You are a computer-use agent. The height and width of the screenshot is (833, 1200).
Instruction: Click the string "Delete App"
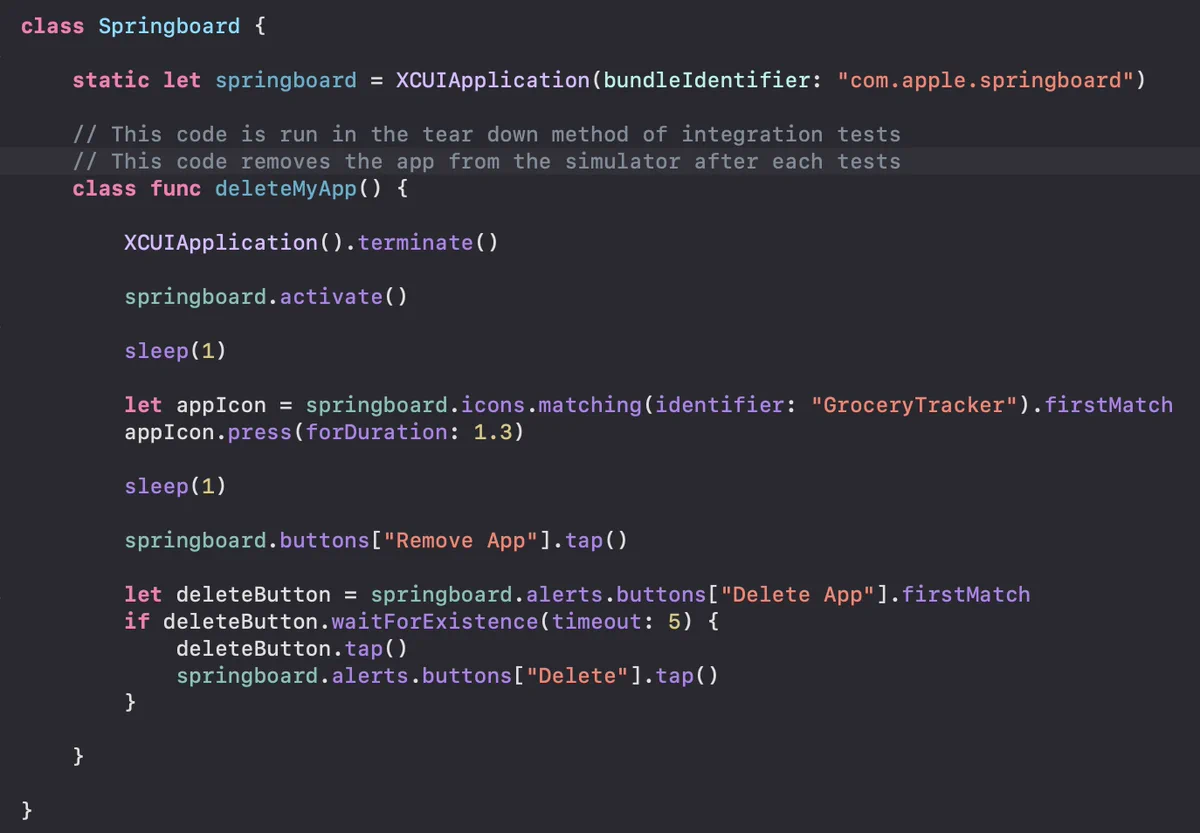[x=798, y=594]
